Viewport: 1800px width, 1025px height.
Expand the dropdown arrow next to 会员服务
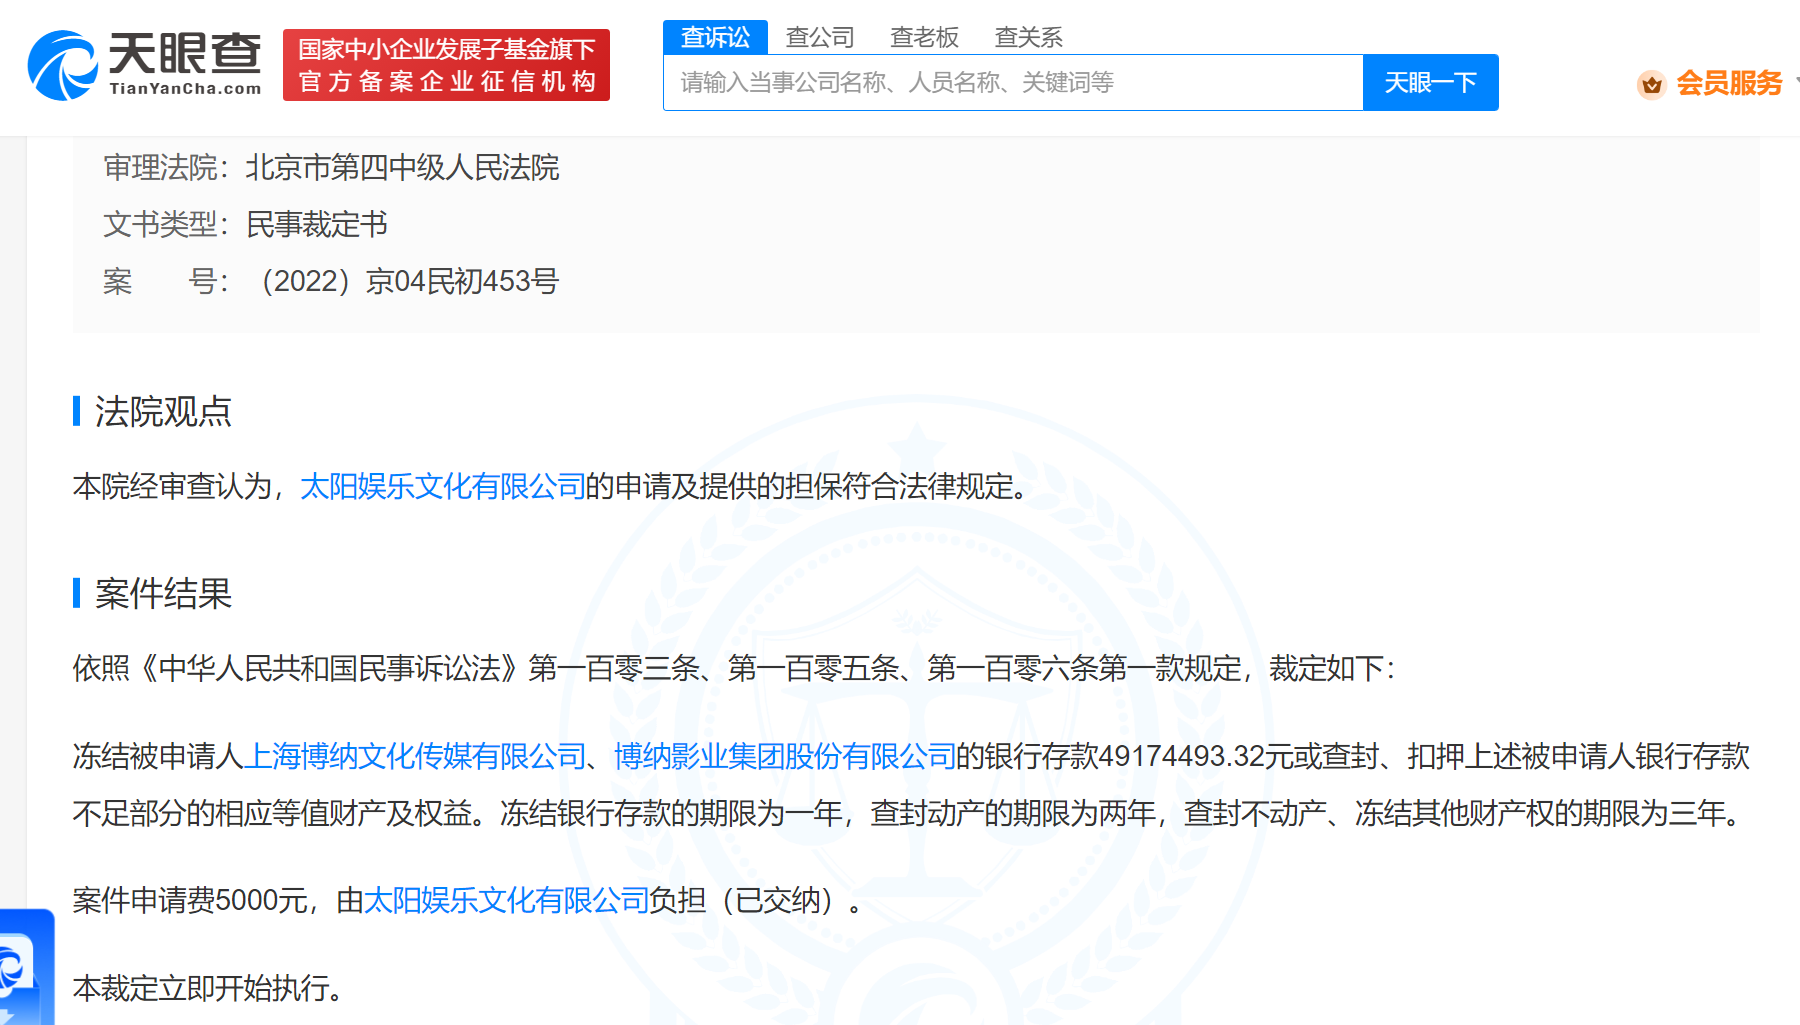pos(1795,80)
